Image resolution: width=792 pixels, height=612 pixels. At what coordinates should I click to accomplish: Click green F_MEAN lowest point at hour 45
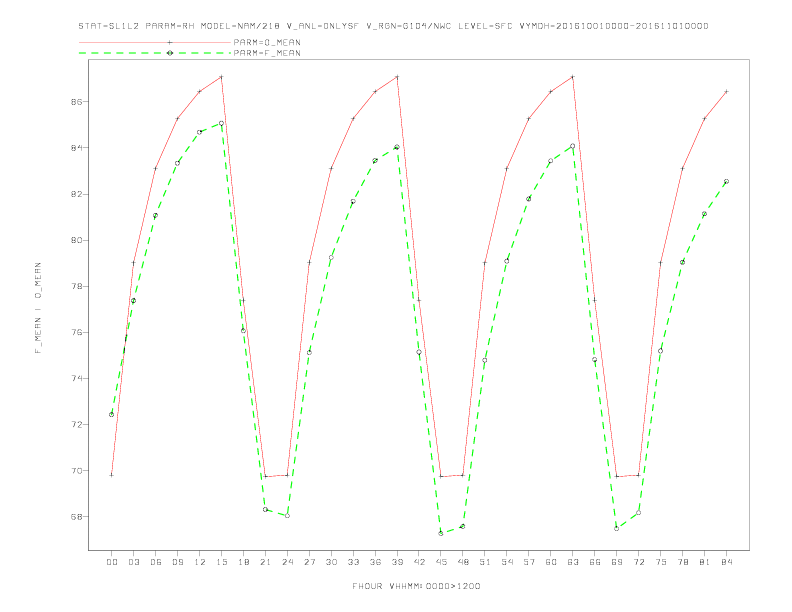click(x=441, y=533)
